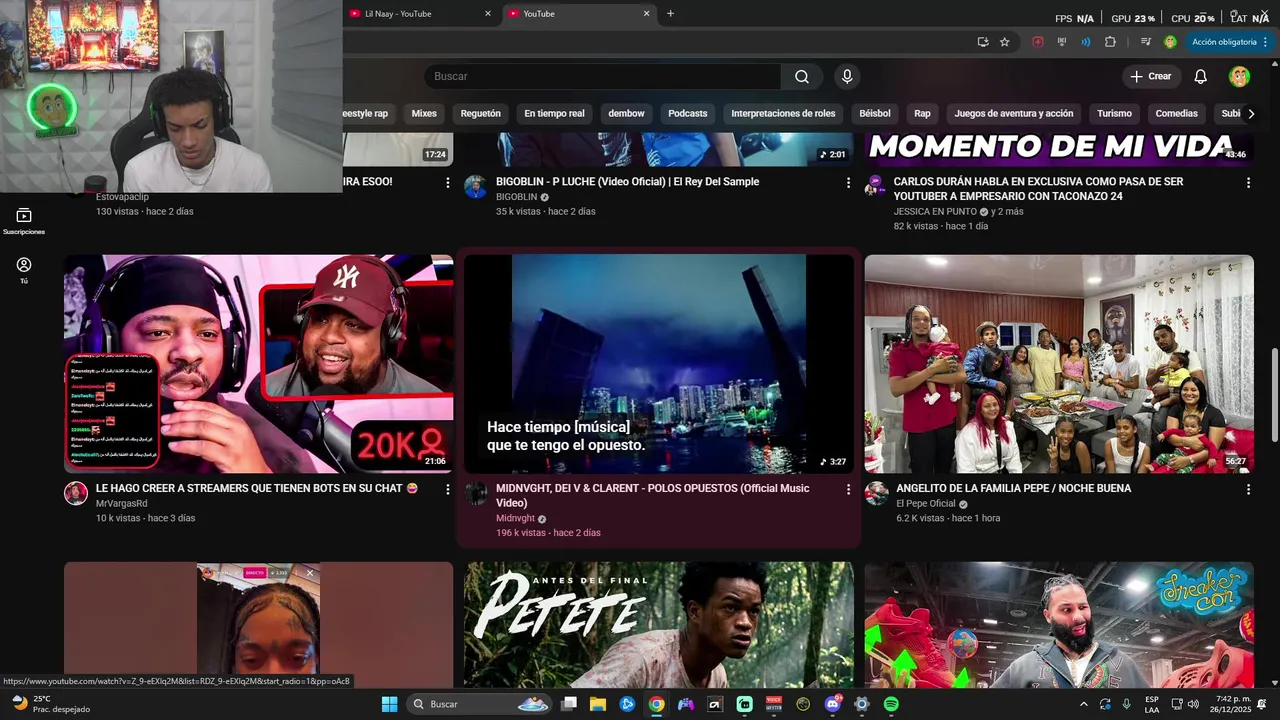Click the Crear button
The width and height of the screenshot is (1280, 720).
click(1151, 77)
